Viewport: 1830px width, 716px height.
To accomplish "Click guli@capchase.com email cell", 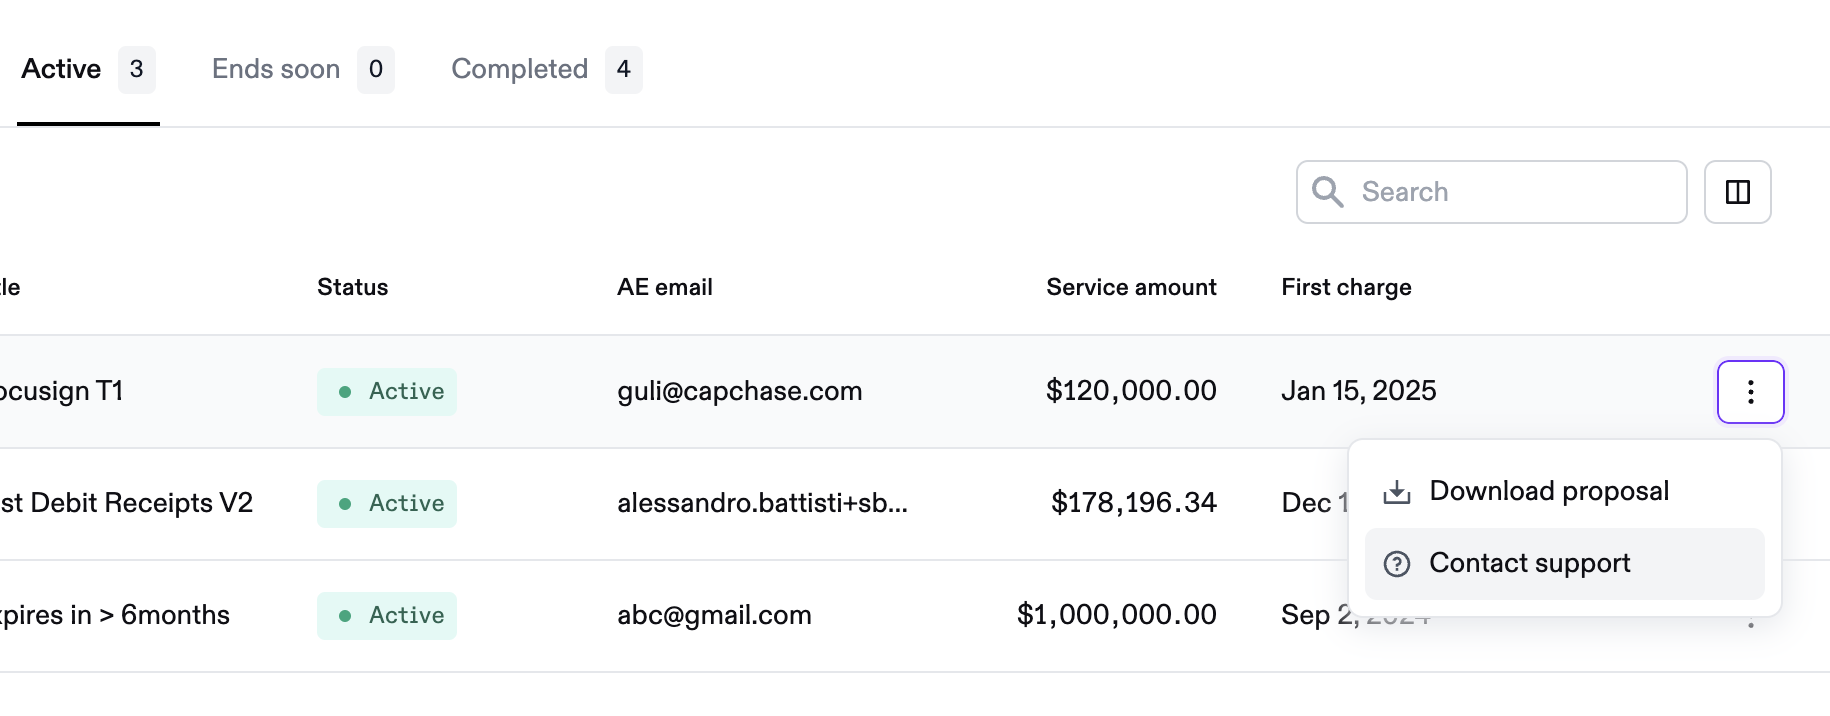I will [x=740, y=391].
